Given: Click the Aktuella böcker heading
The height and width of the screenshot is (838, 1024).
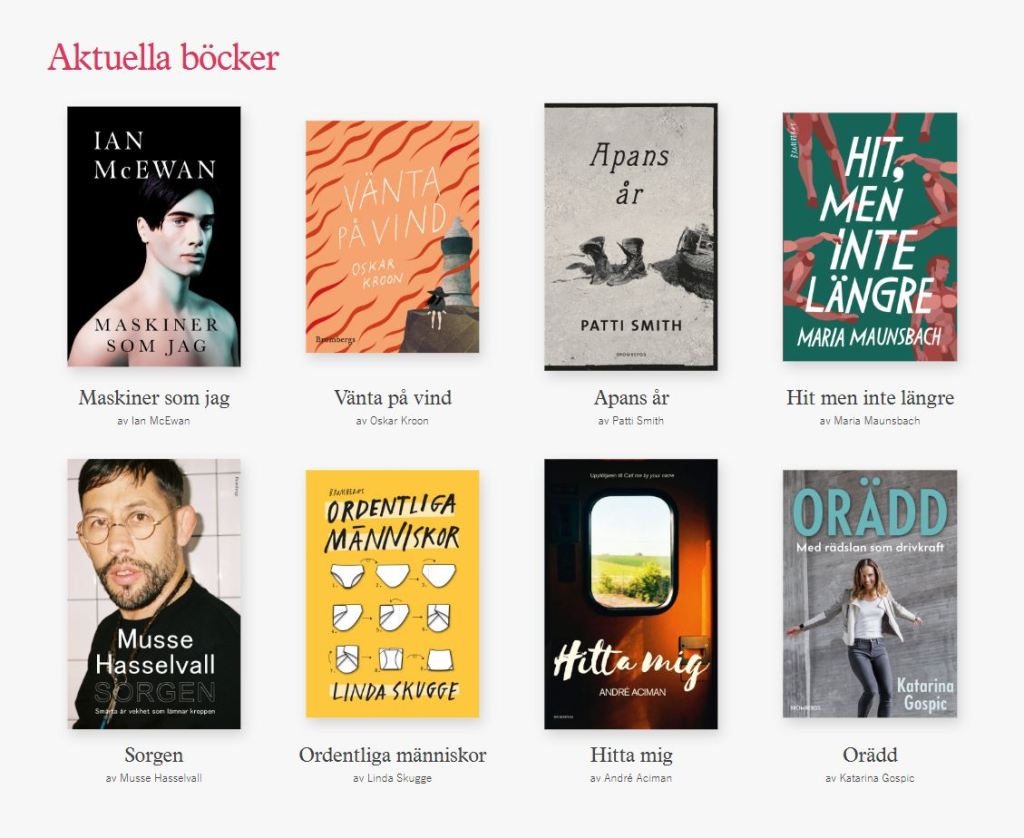Looking at the screenshot, I should pyautogui.click(x=163, y=57).
